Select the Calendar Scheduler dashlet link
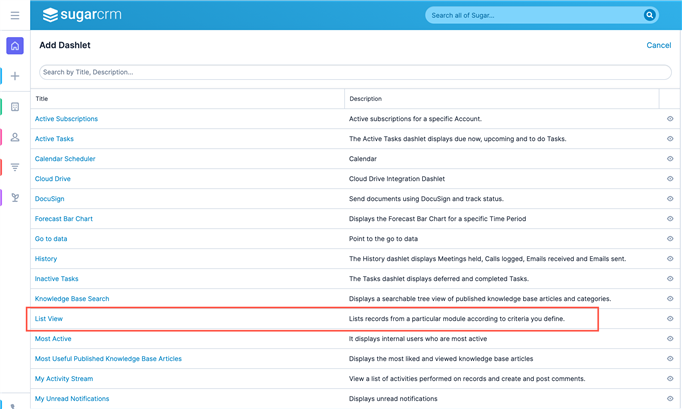The image size is (682, 409). (65, 159)
